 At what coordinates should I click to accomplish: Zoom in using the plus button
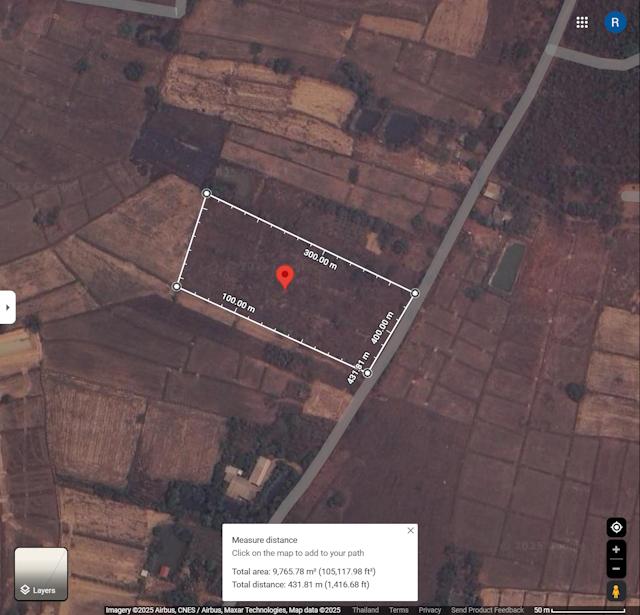pyautogui.click(x=616, y=550)
